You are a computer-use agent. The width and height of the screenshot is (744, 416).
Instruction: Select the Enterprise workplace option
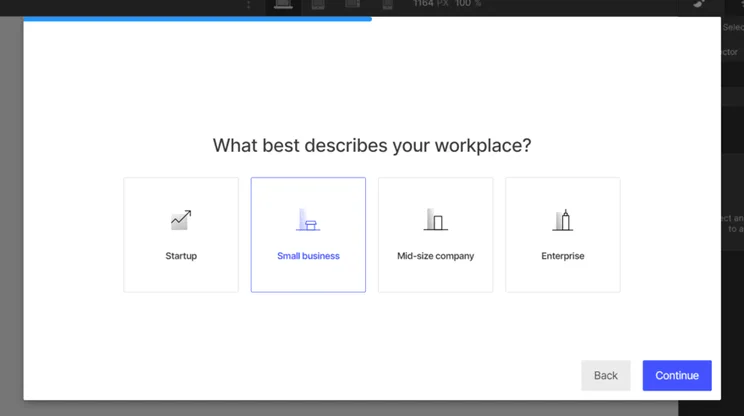(x=563, y=235)
